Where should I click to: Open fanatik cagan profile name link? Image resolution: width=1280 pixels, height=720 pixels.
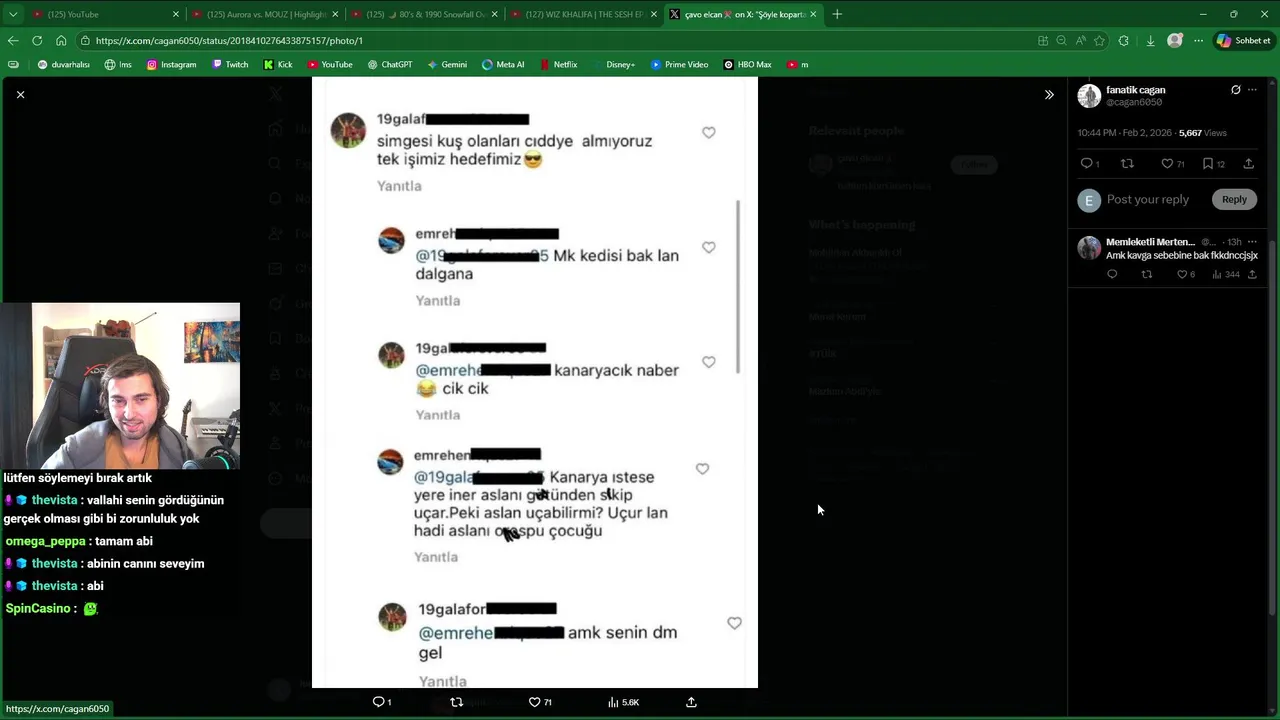pos(1136,90)
